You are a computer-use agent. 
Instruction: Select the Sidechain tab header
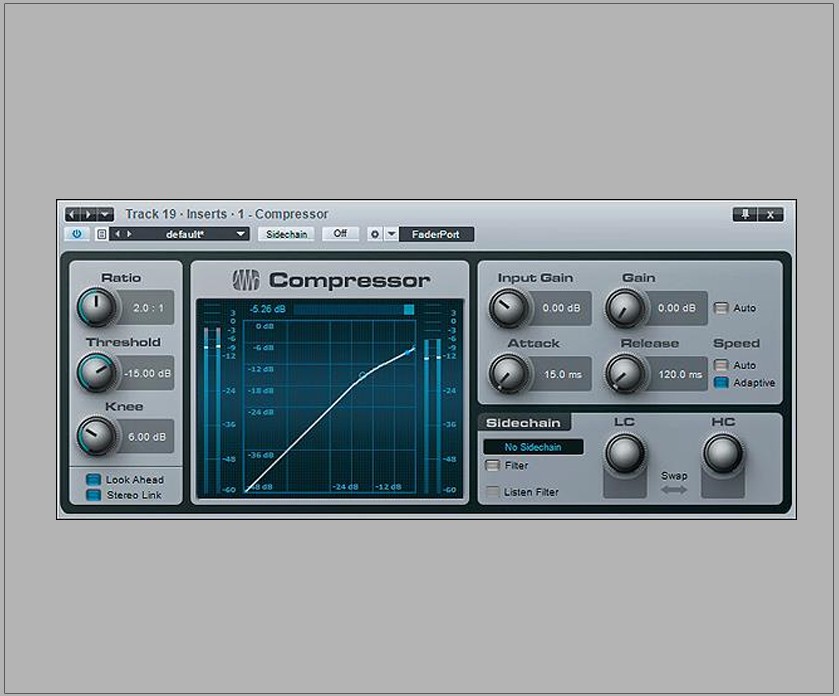525,421
